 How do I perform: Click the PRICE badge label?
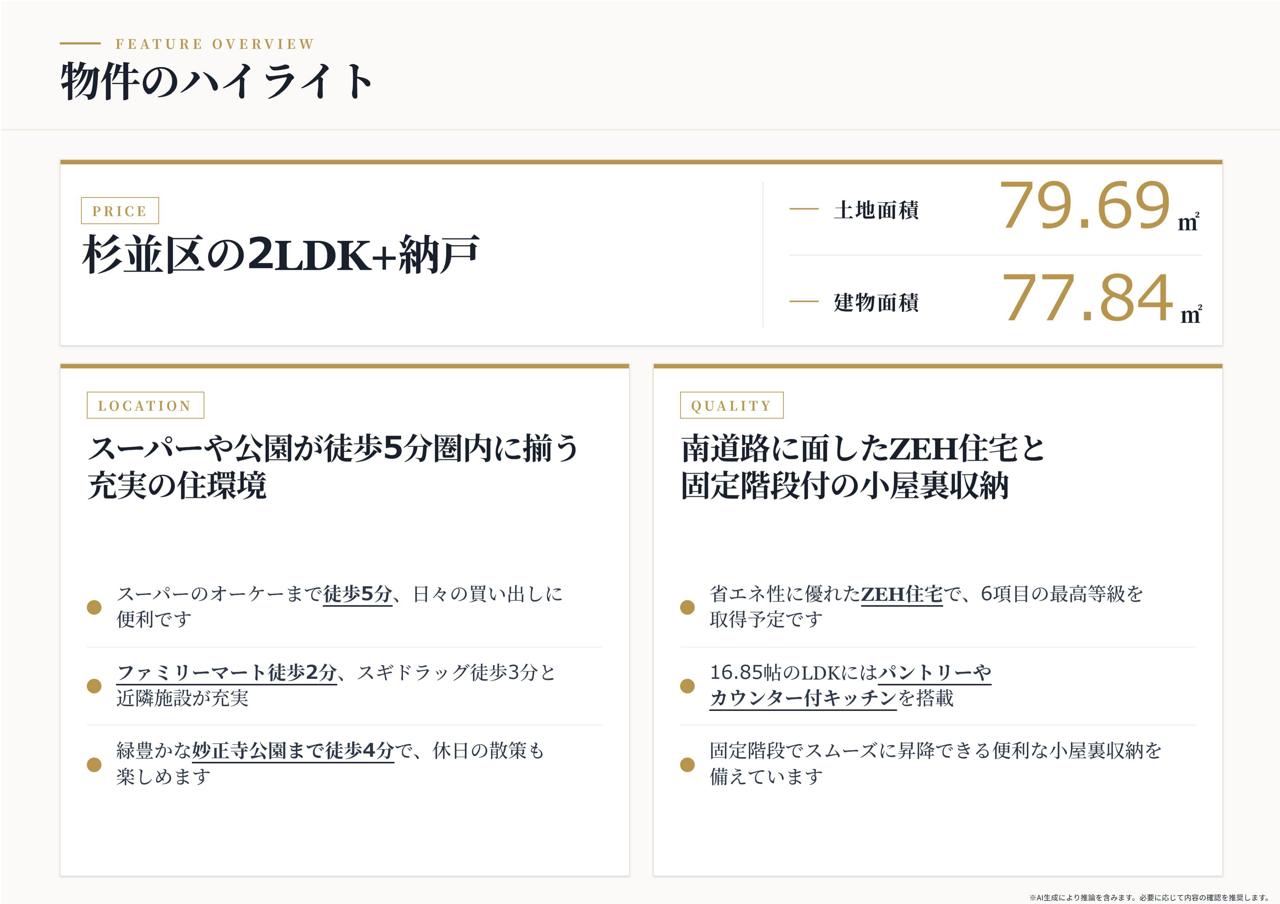[x=120, y=211]
